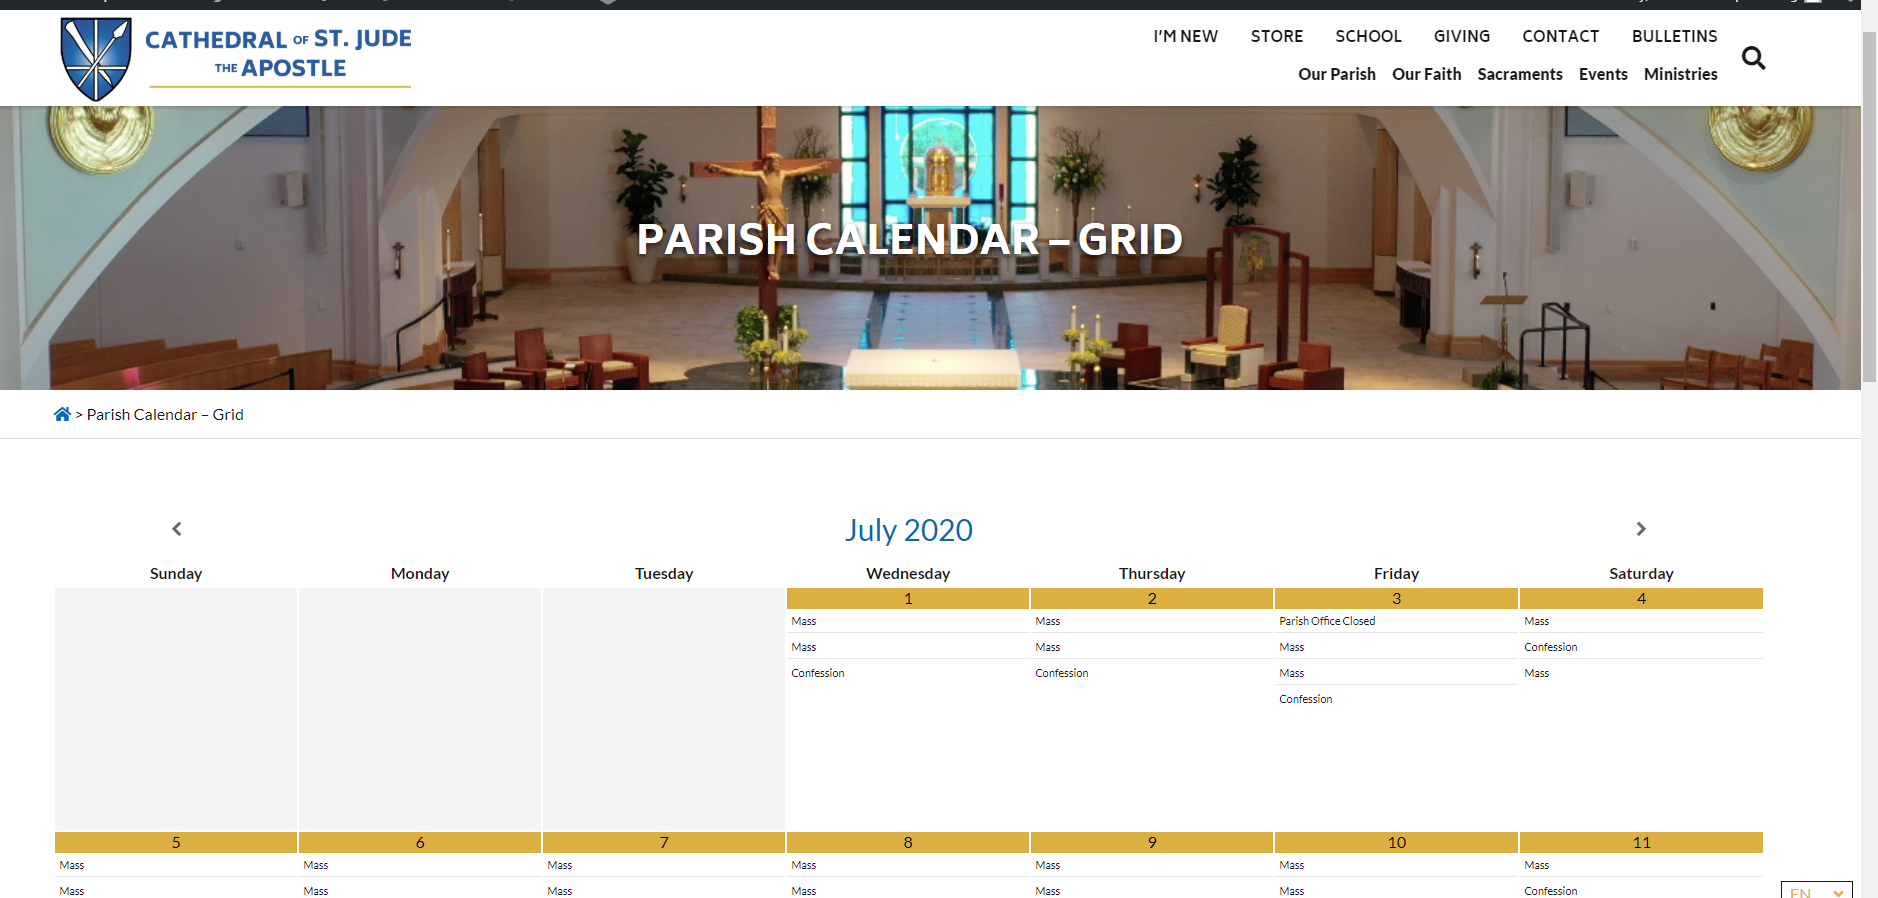Click the search magnifier icon
The height and width of the screenshot is (898, 1878).
tap(1753, 58)
